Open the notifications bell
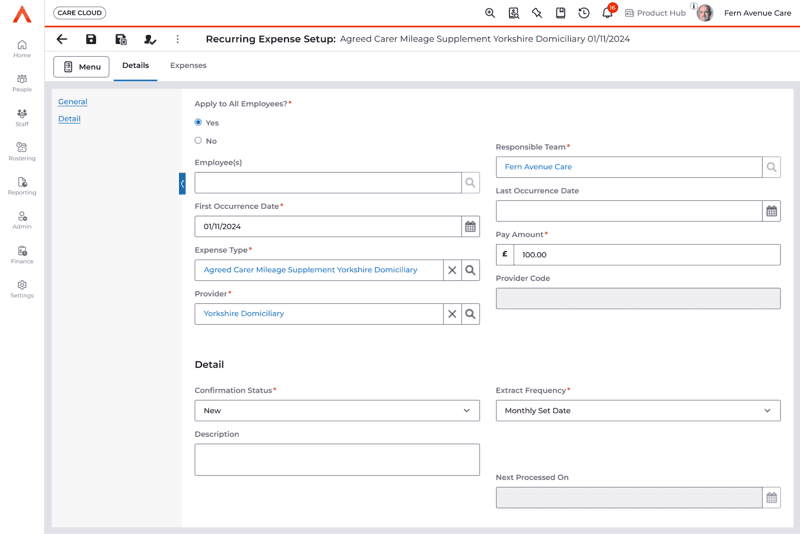The image size is (800, 534). pyautogui.click(x=607, y=13)
